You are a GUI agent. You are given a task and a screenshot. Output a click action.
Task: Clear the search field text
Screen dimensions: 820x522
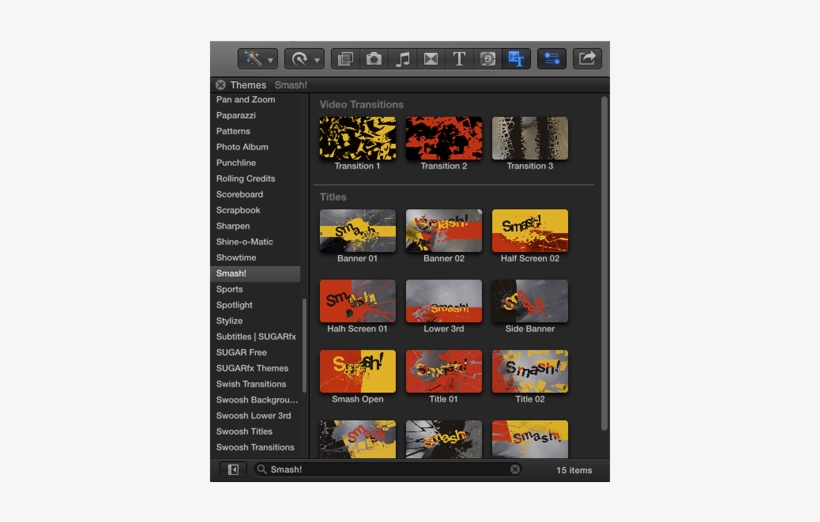pos(515,470)
